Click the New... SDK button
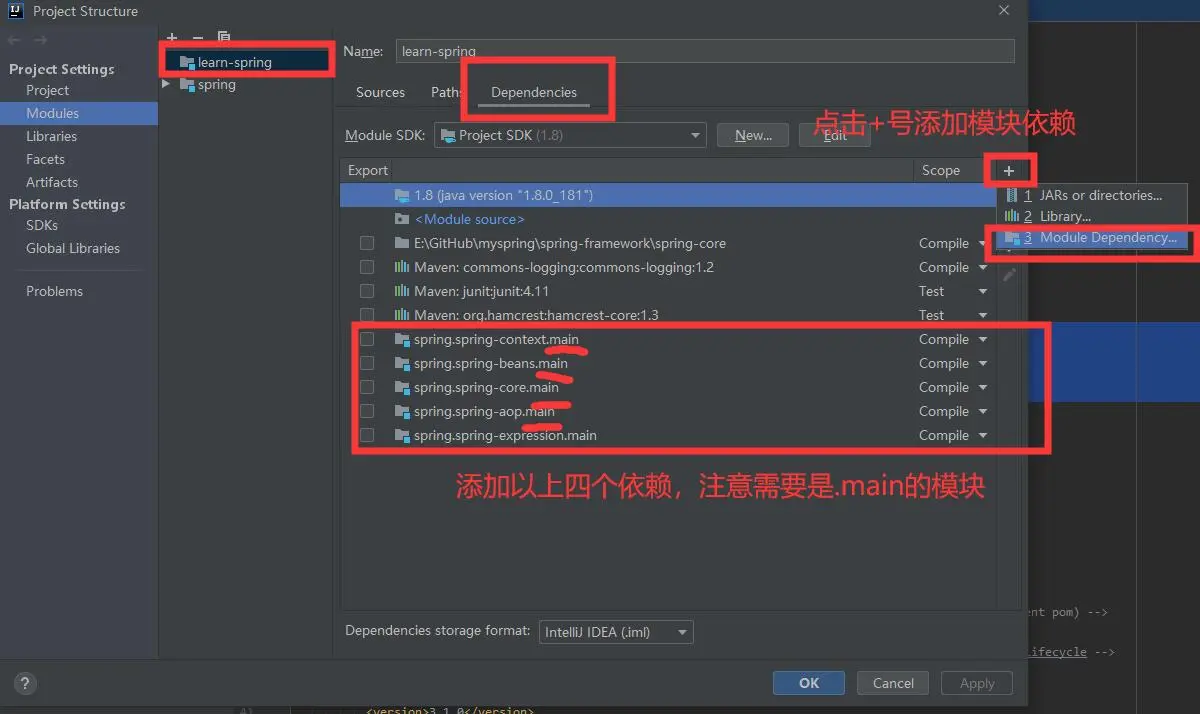 [x=752, y=135]
